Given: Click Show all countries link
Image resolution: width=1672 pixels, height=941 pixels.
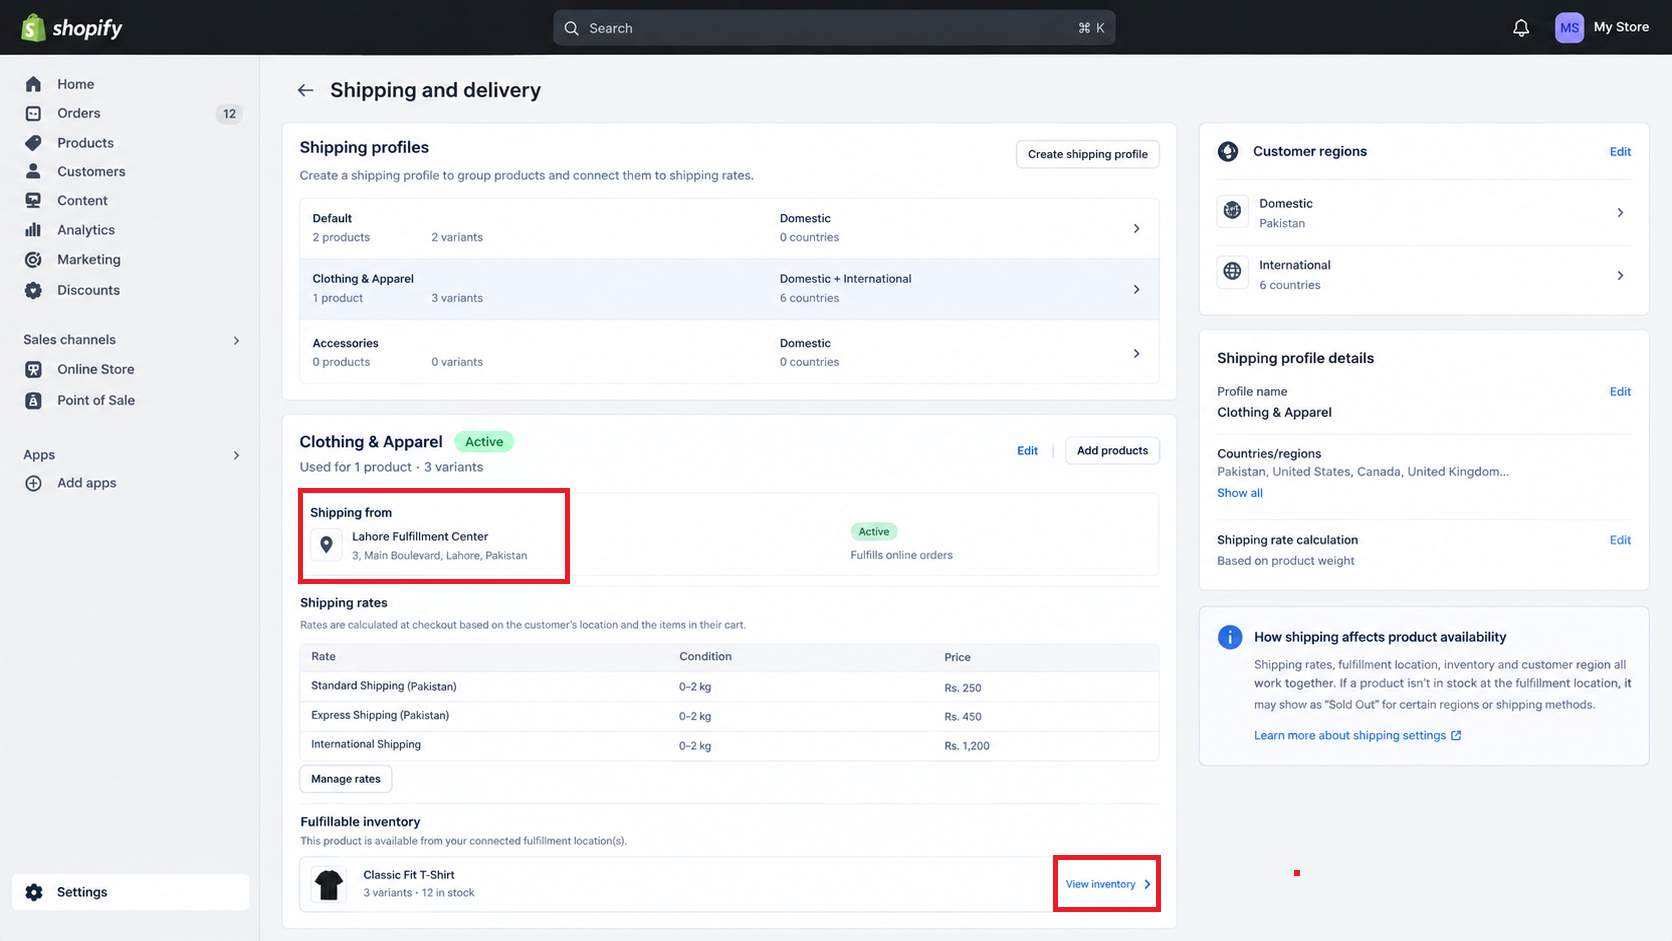Looking at the screenshot, I should click(x=1240, y=493).
